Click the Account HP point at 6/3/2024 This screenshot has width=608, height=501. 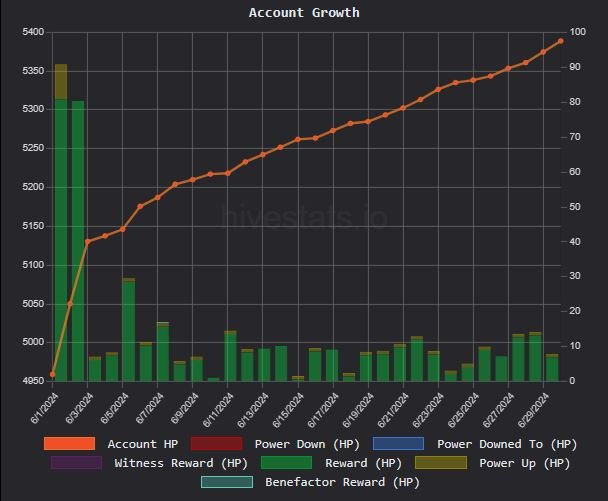[x=88, y=242]
